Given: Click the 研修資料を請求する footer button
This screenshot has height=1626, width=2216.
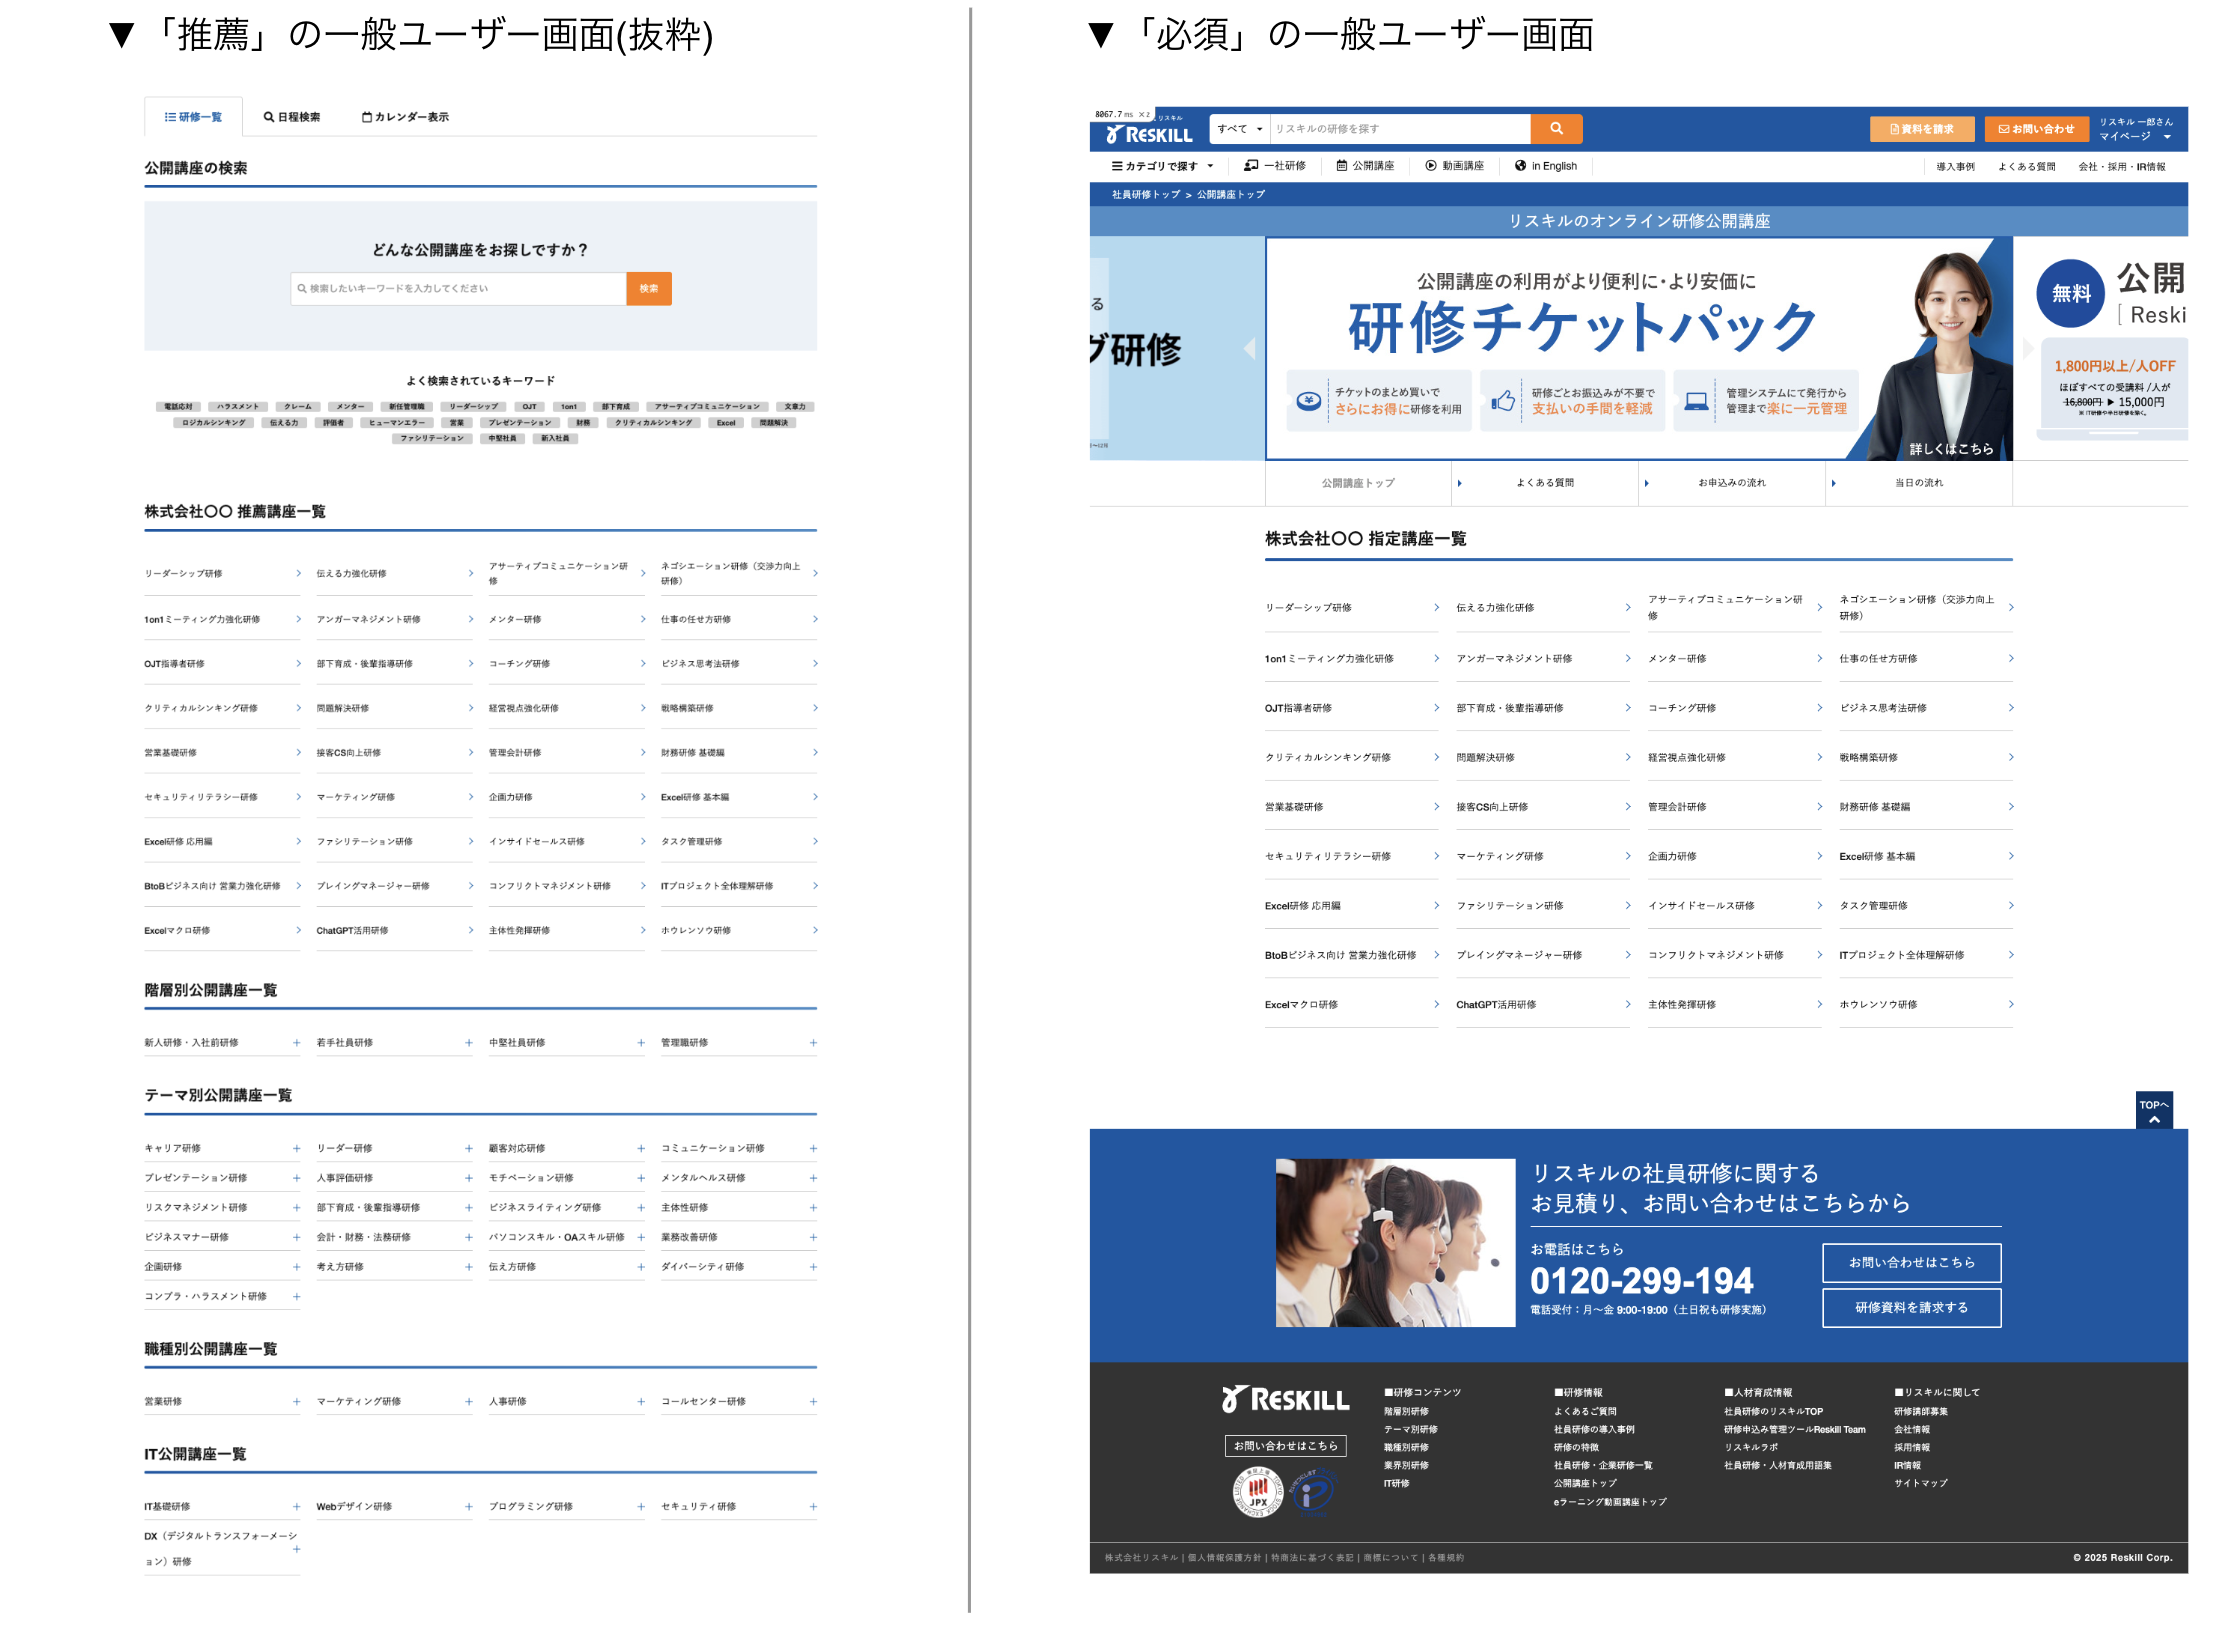Looking at the screenshot, I should 1910,1307.
